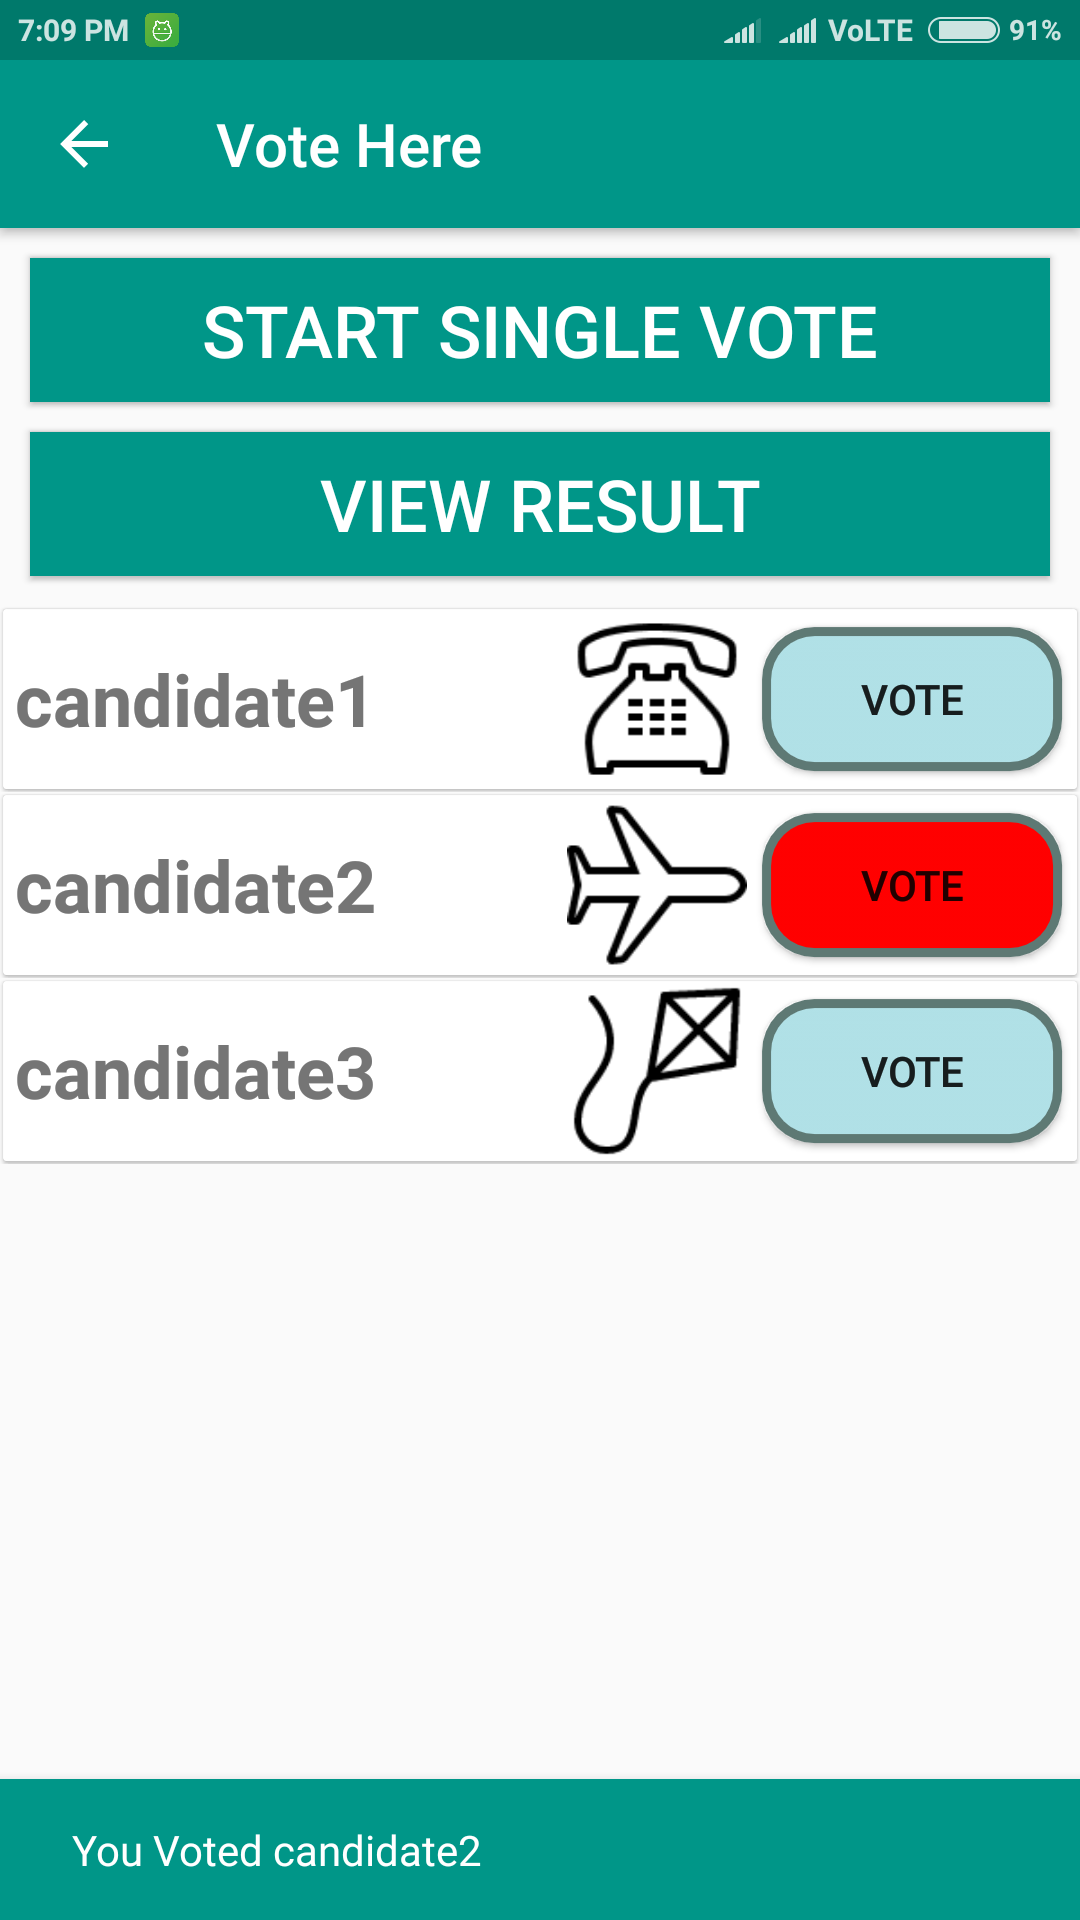Cast vote for candidate3
The width and height of the screenshot is (1080, 1920).
pyautogui.click(x=912, y=1072)
